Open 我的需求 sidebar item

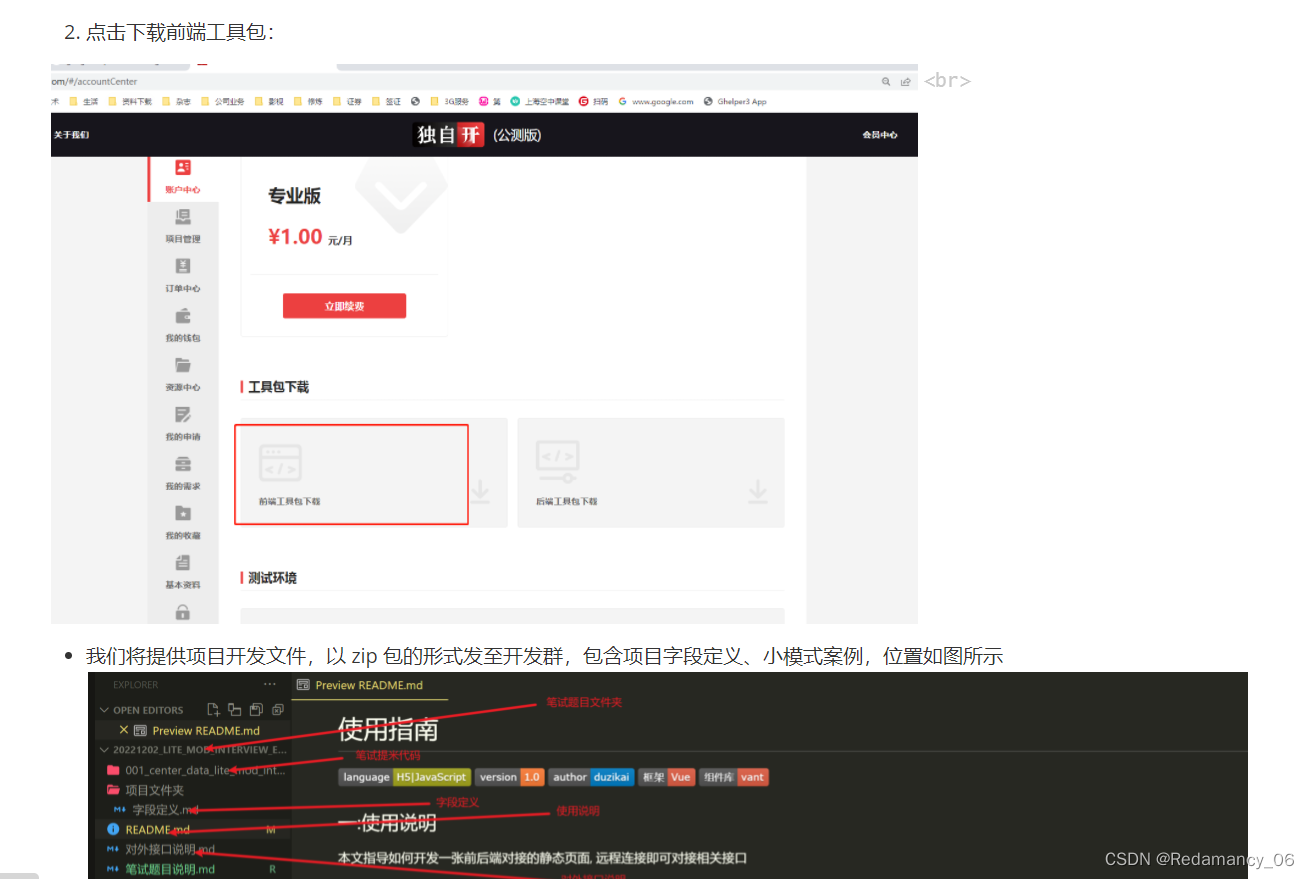[x=183, y=473]
